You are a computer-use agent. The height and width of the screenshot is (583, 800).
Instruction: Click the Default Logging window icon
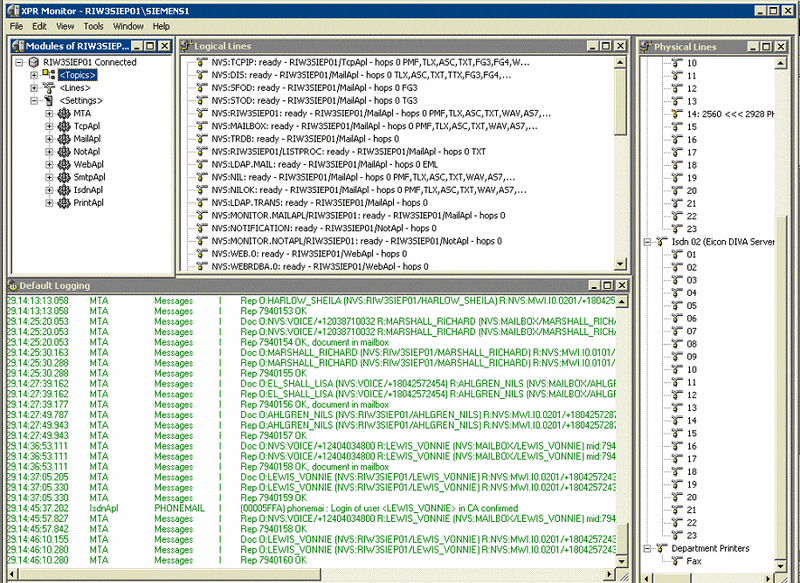coord(13,286)
